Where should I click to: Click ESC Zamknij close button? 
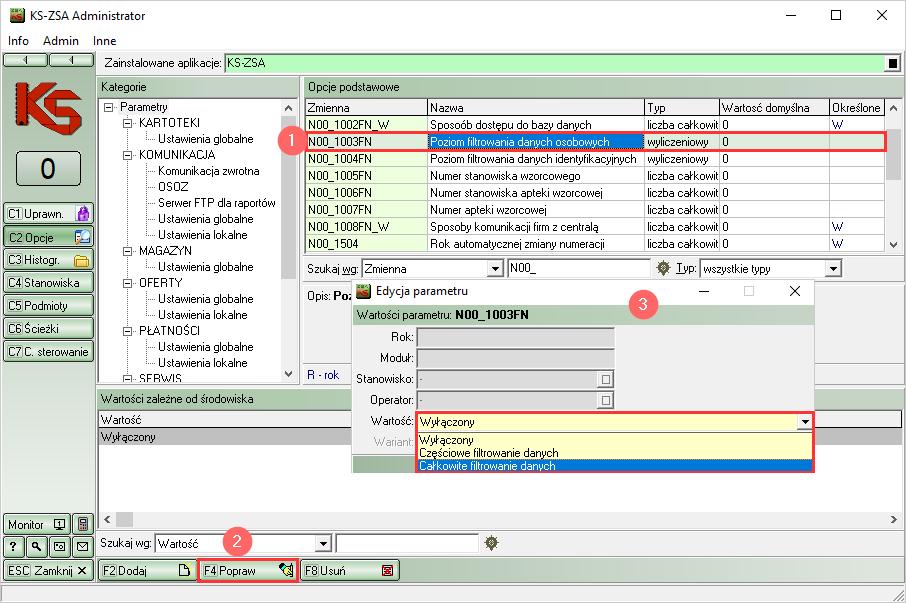[x=48, y=571]
